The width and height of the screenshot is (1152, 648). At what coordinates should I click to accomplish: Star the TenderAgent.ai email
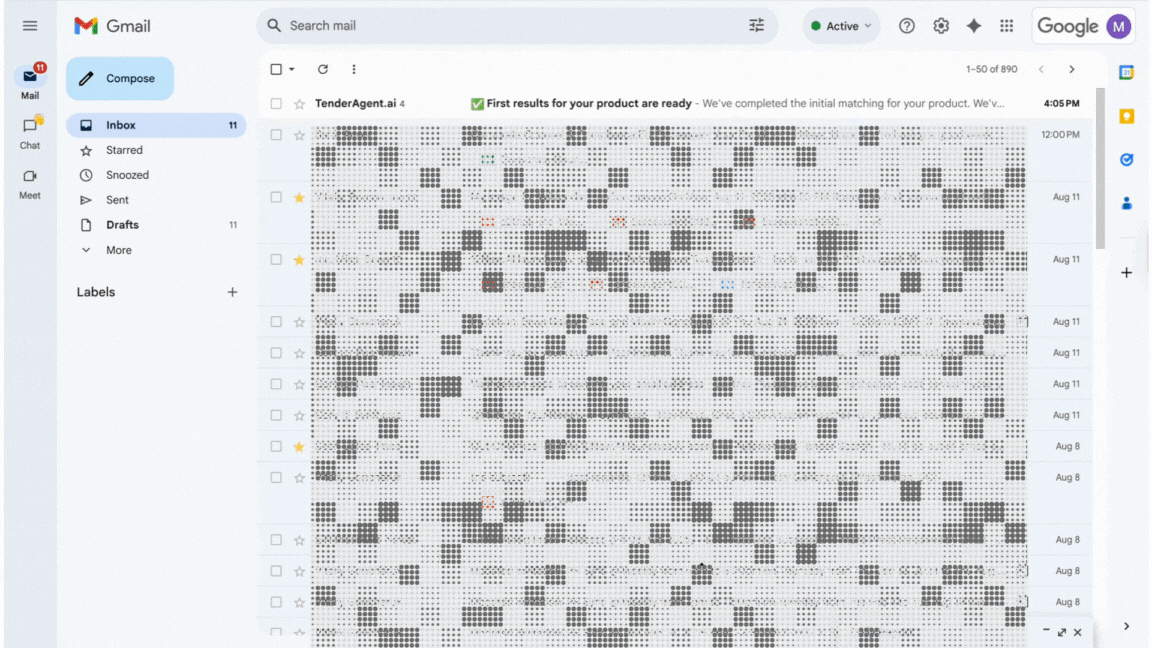[x=299, y=104]
